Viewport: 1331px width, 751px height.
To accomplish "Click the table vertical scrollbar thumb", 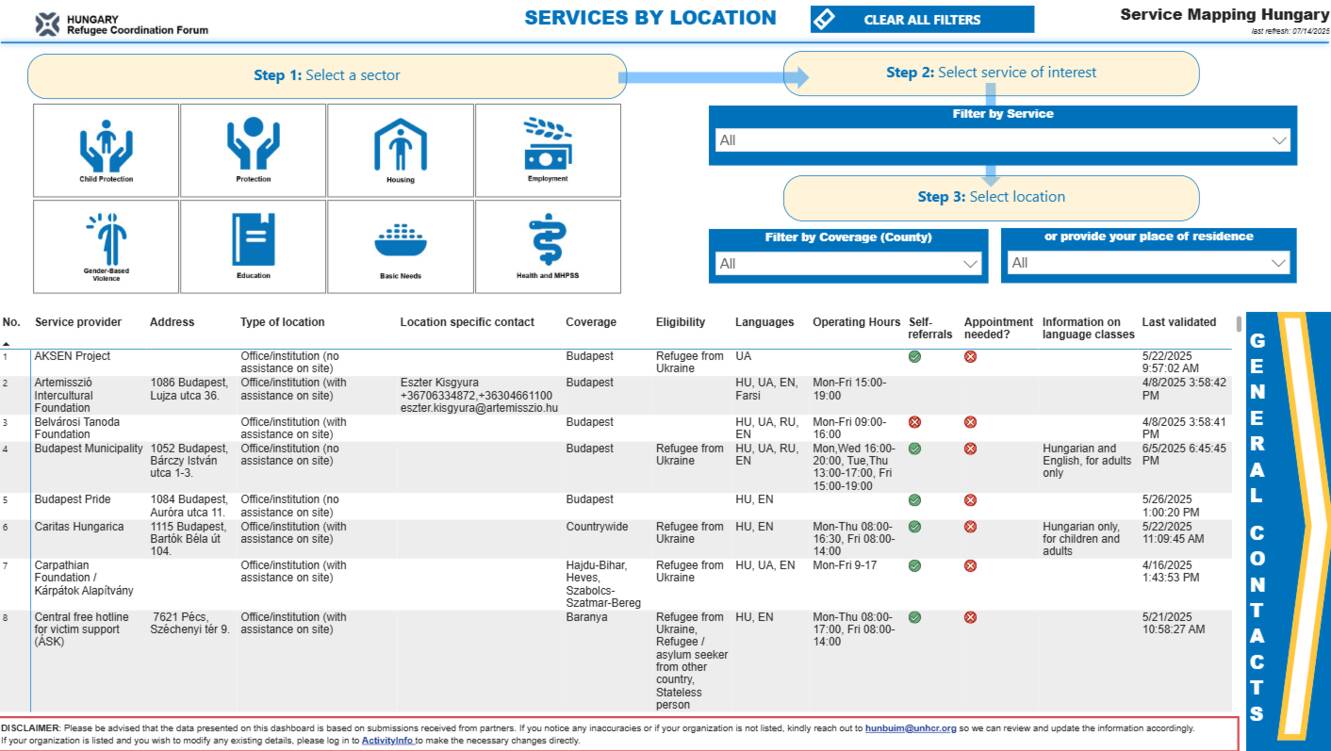I will (1240, 324).
